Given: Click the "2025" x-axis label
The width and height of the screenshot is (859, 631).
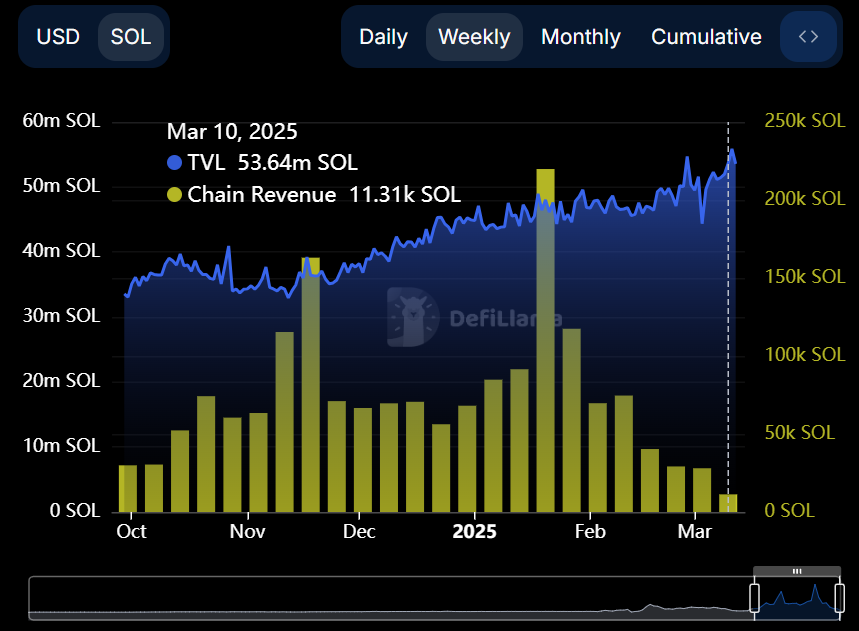Looking at the screenshot, I should pos(474,531).
